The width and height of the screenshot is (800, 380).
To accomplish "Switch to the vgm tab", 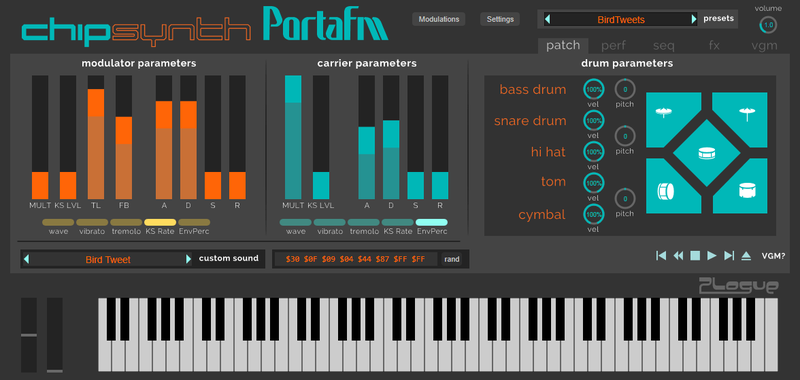I will point(764,45).
